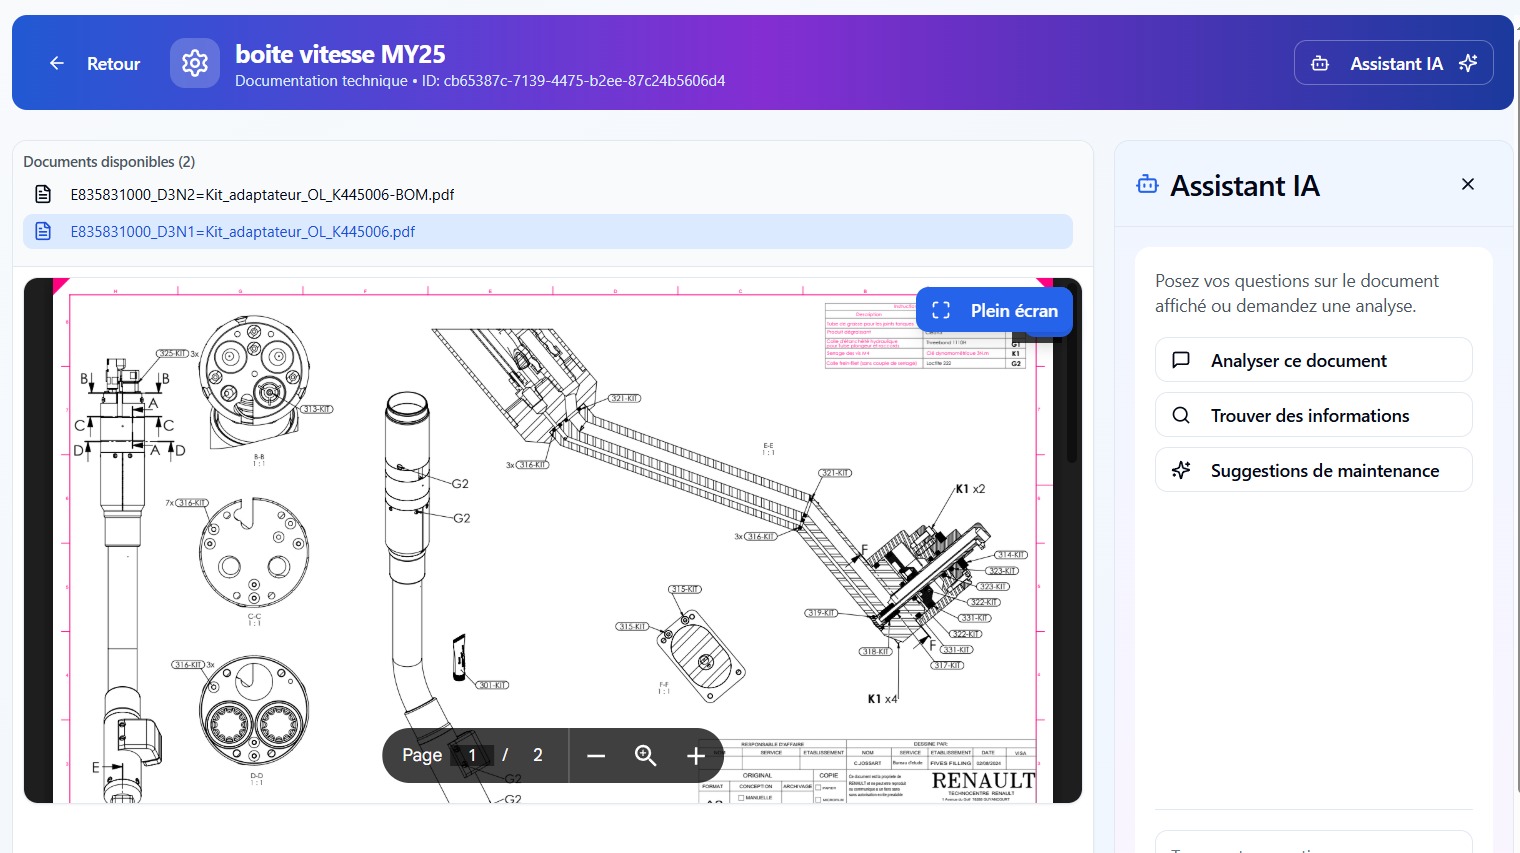The height and width of the screenshot is (853, 1520).
Task: Click the total page count 2
Action: [538, 755]
